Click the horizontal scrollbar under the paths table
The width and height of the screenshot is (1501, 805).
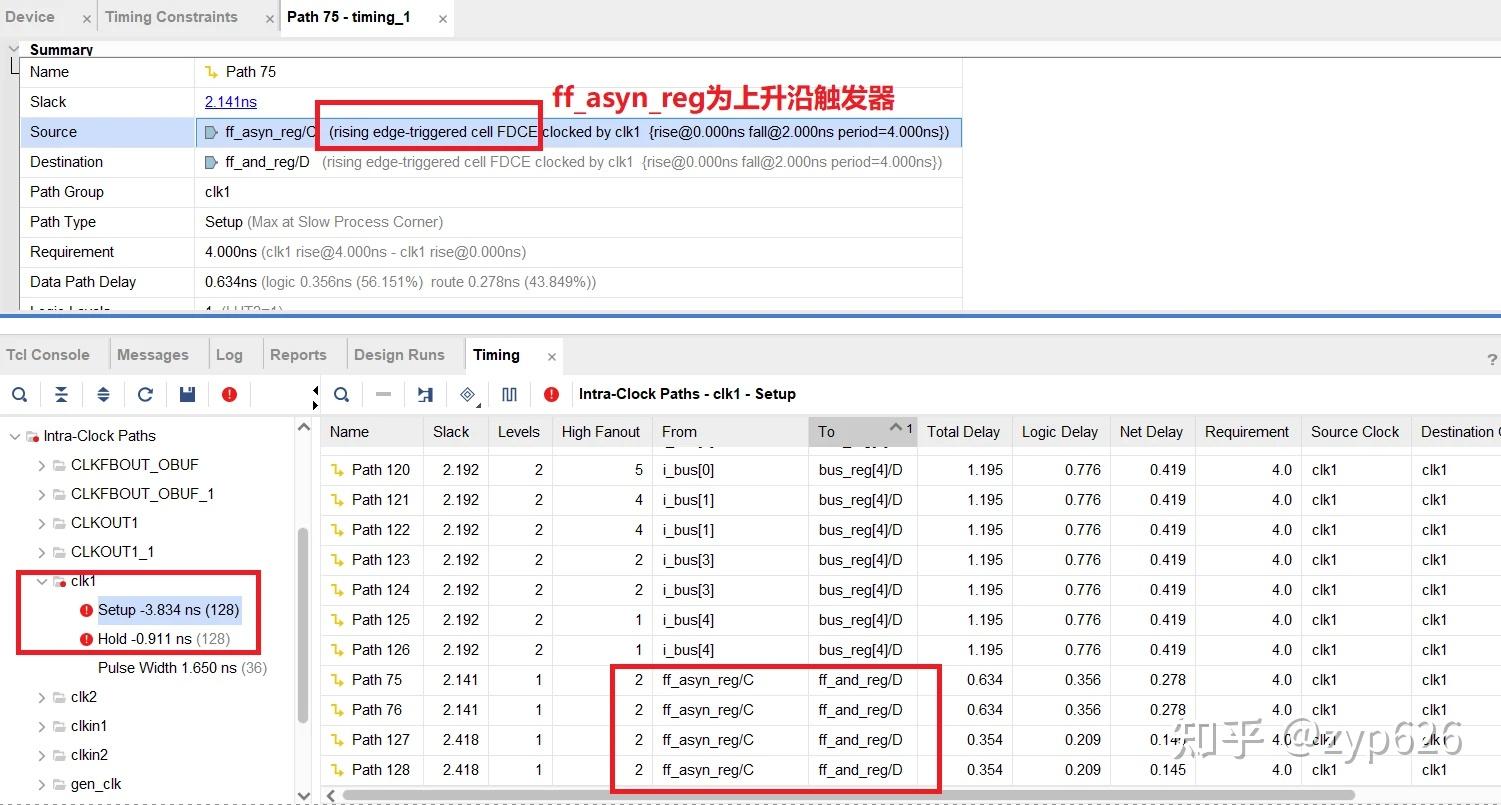pos(848,796)
